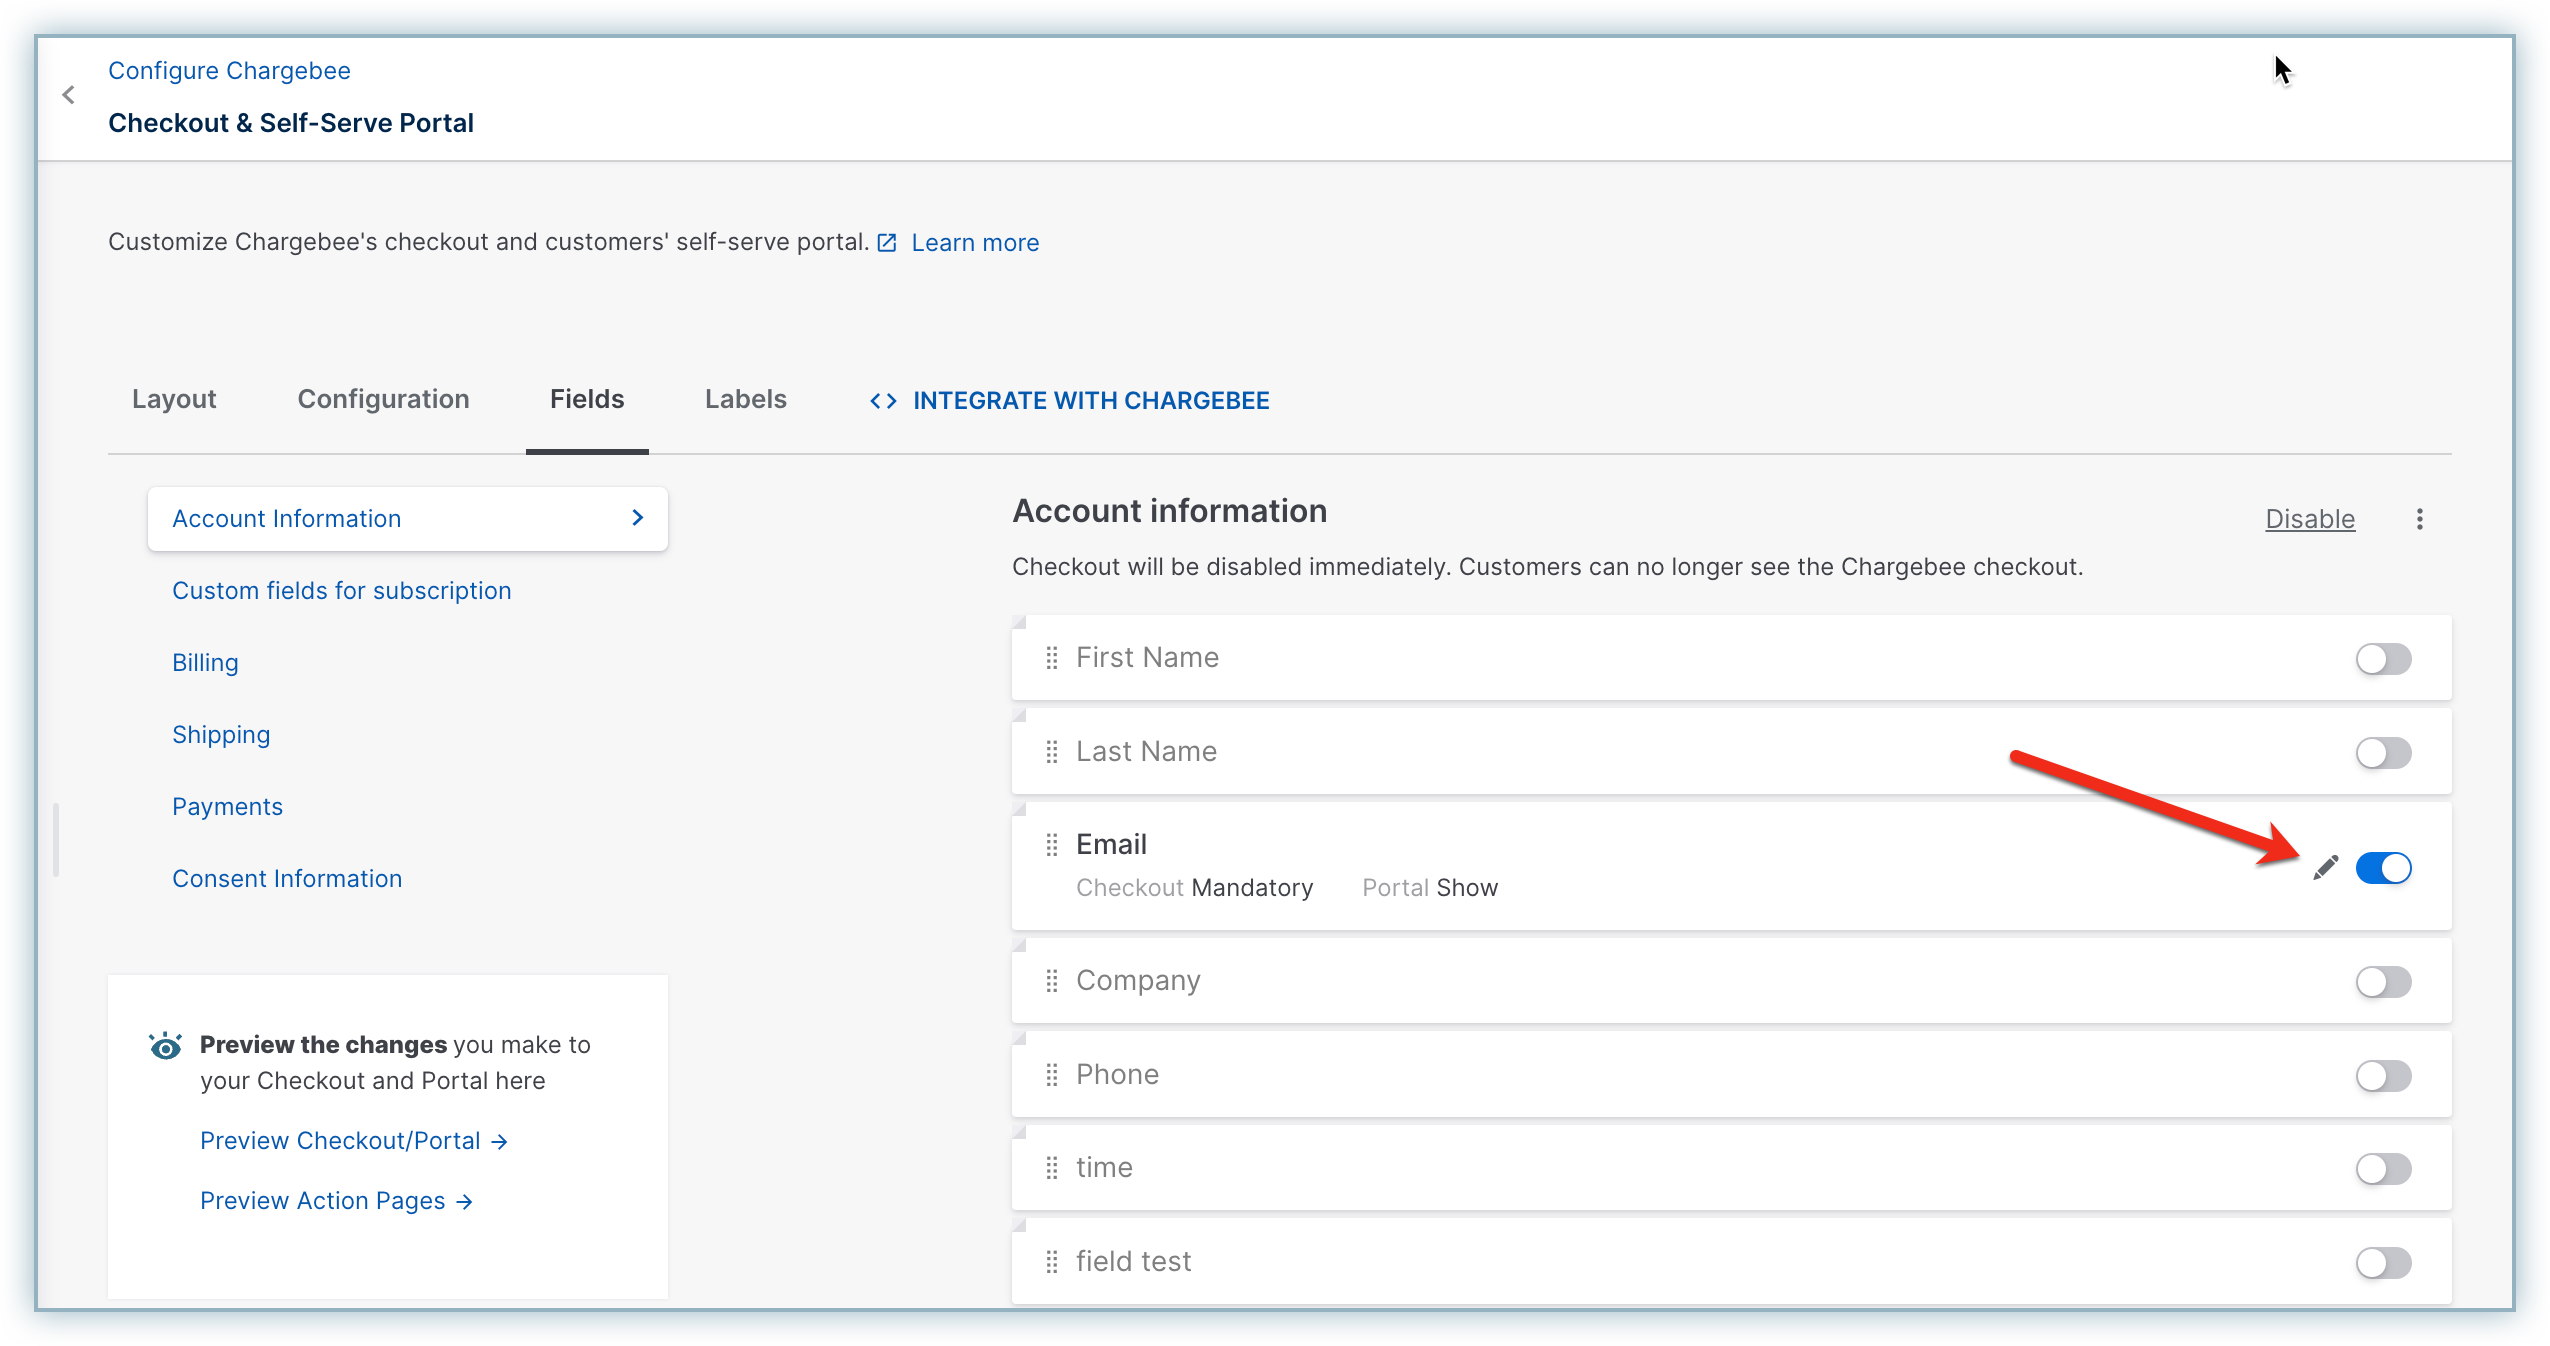Click the code brackets Integrate icon

pos(883,401)
